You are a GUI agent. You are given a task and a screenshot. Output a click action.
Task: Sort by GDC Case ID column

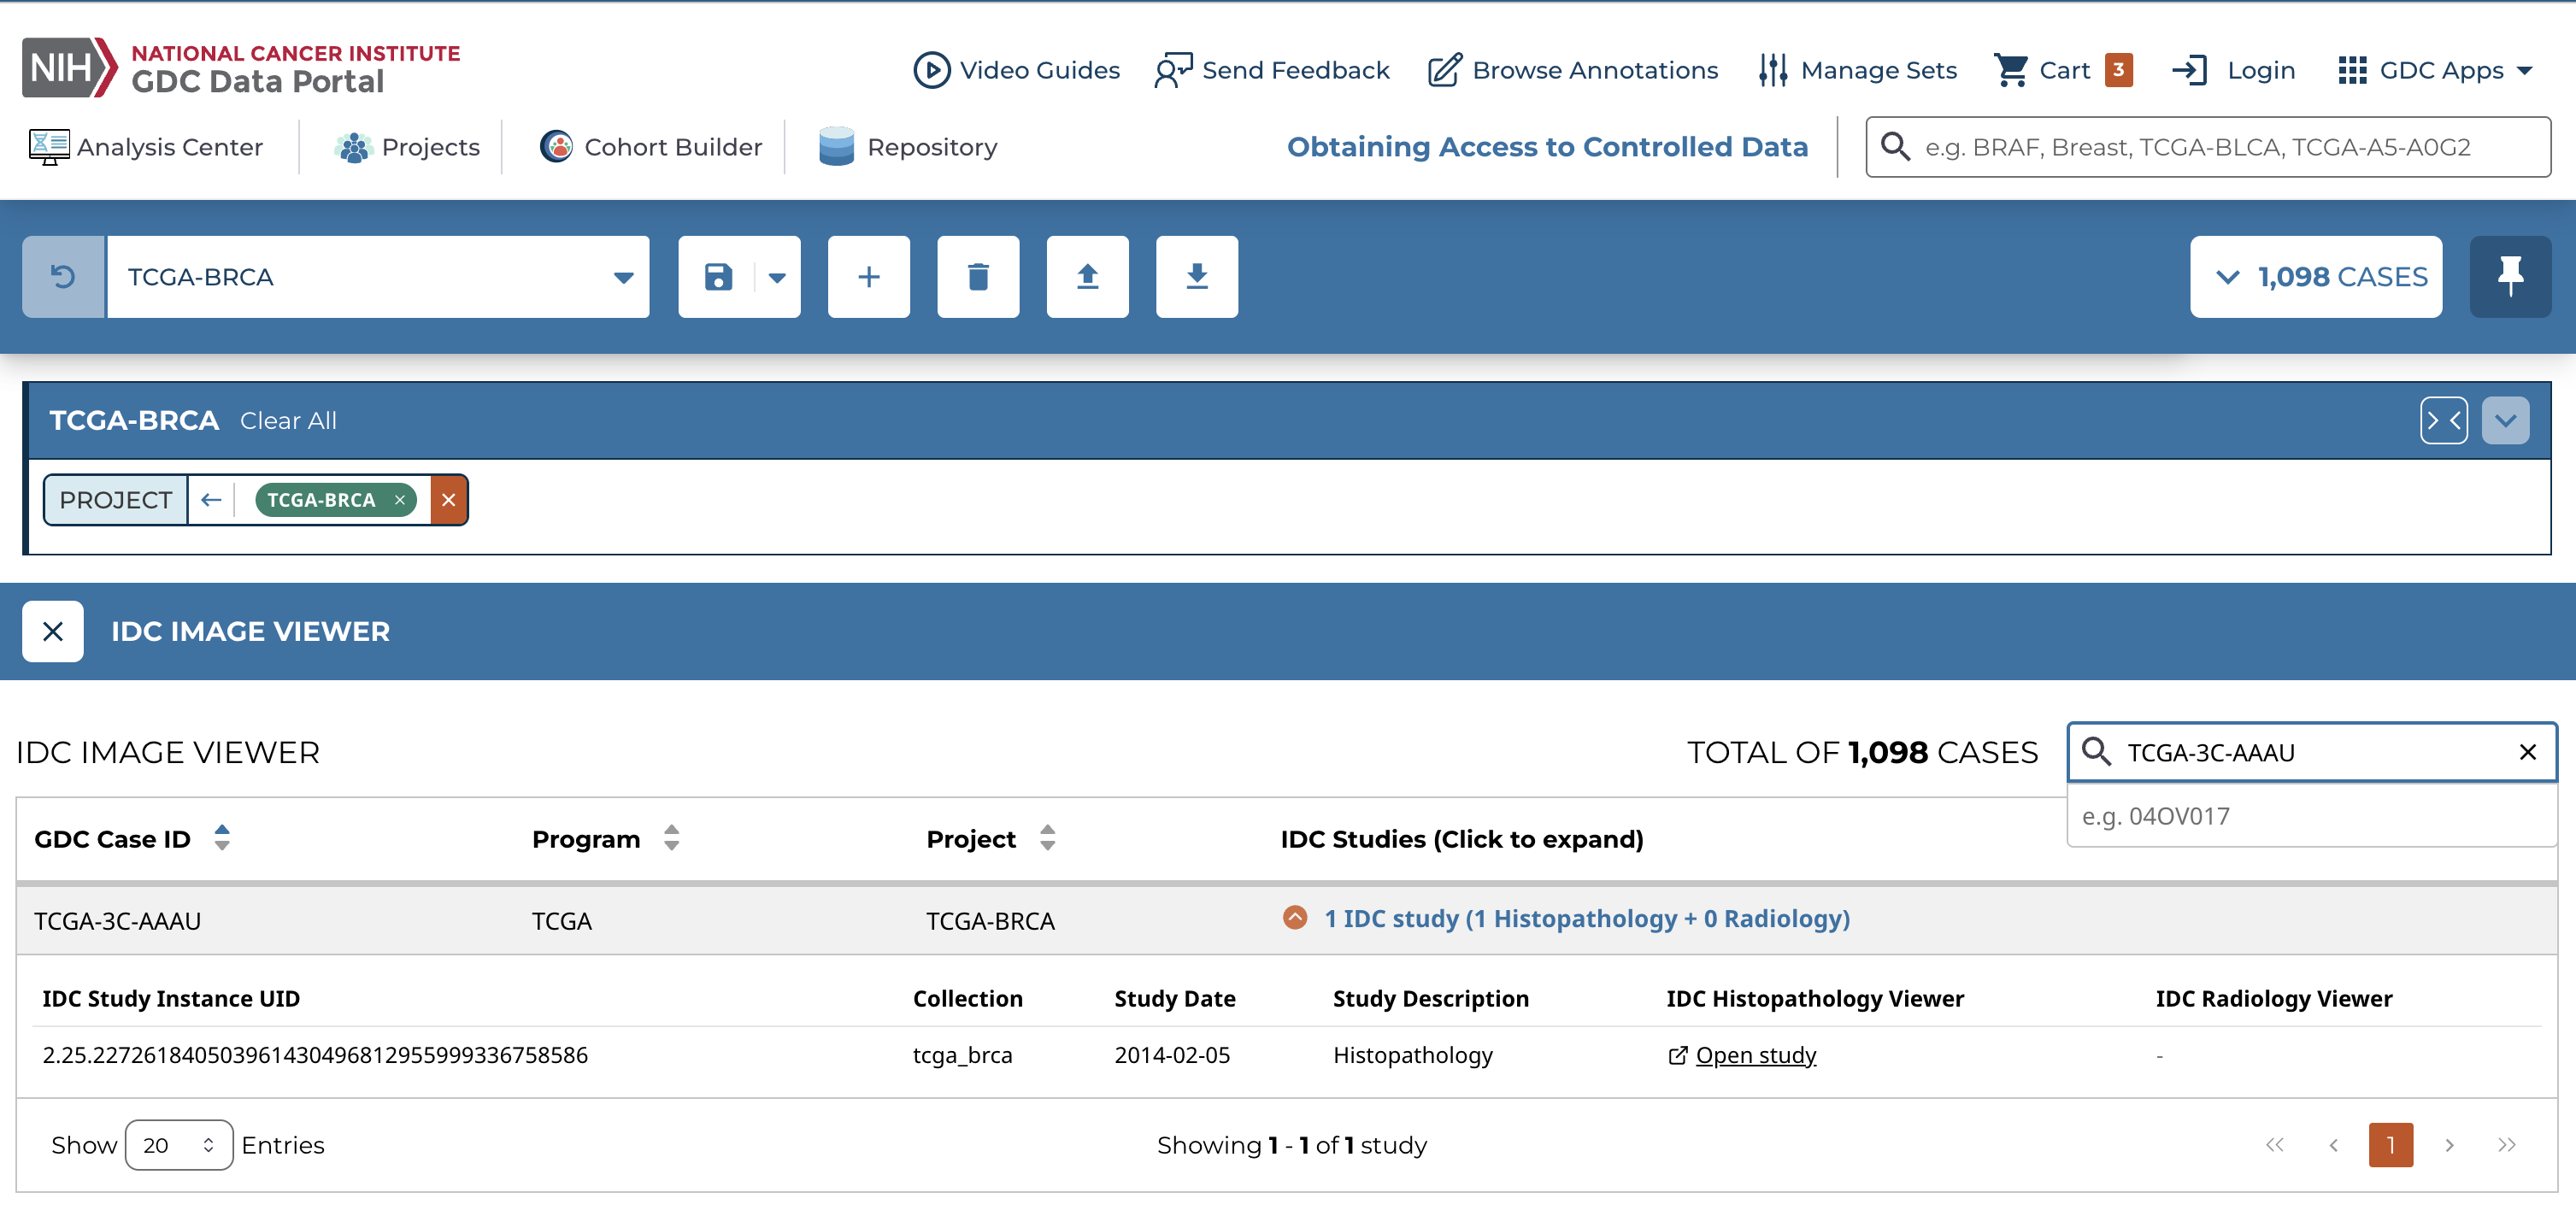(222, 838)
